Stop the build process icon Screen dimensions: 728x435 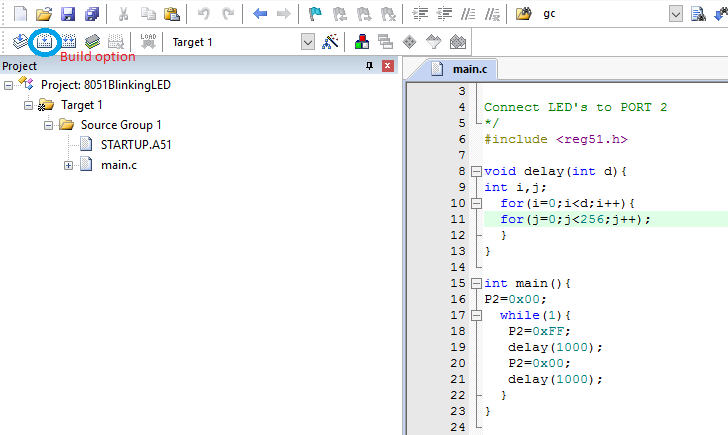116,42
